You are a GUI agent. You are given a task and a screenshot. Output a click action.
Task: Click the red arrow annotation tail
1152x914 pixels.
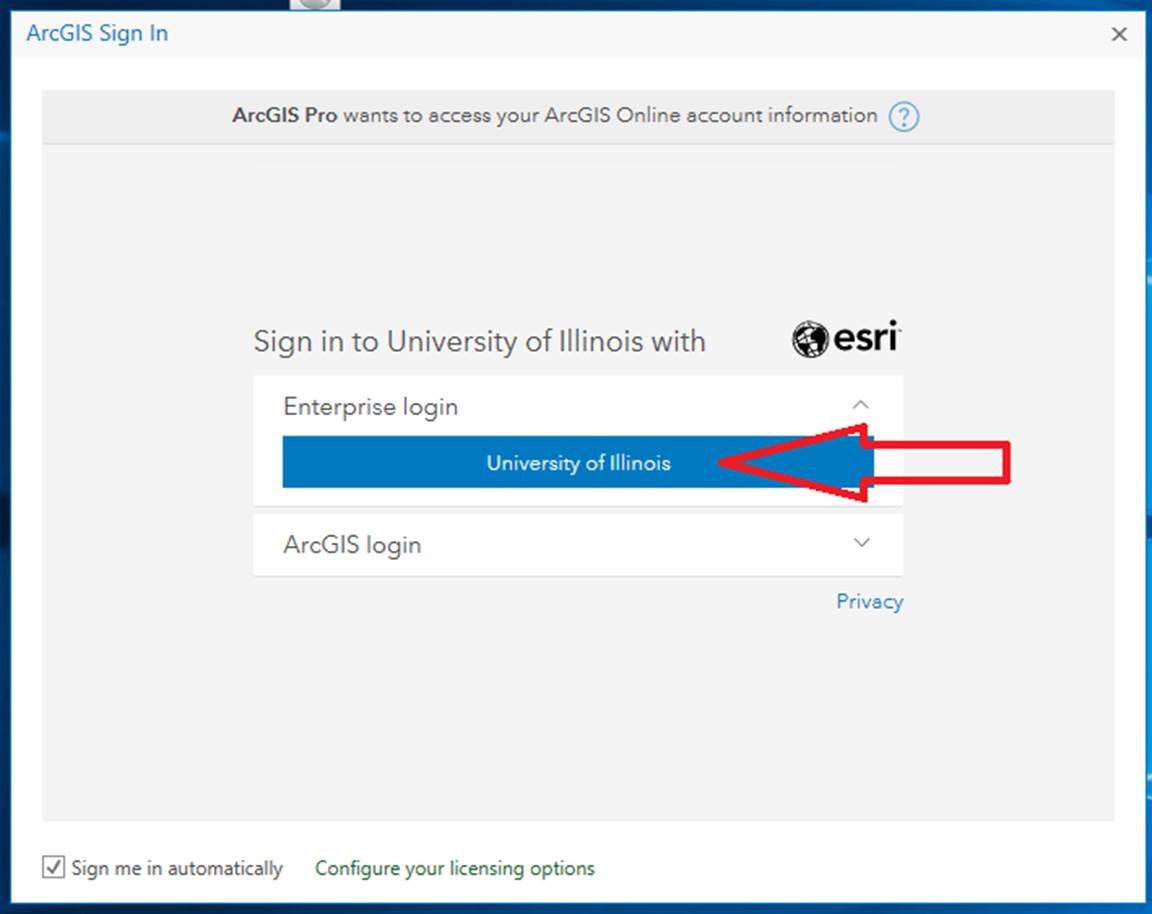[x=937, y=463]
